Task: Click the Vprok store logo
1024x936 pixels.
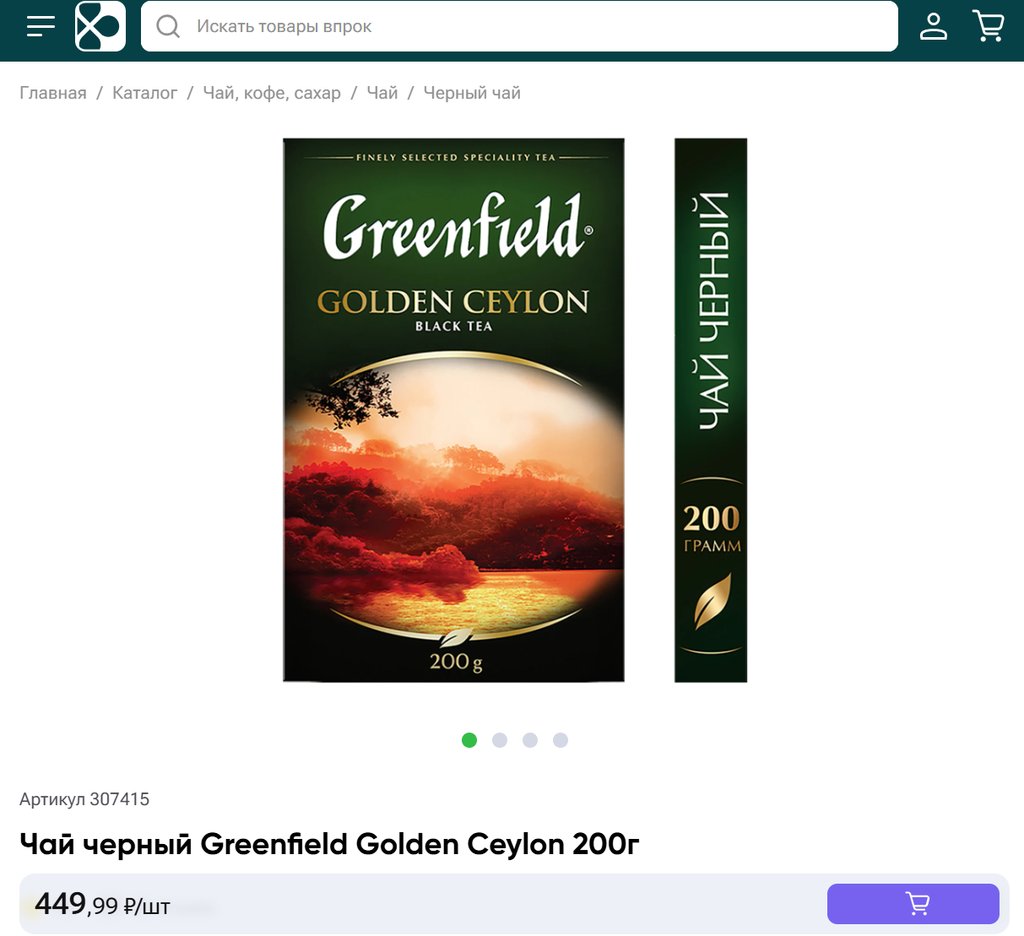Action: [x=100, y=26]
